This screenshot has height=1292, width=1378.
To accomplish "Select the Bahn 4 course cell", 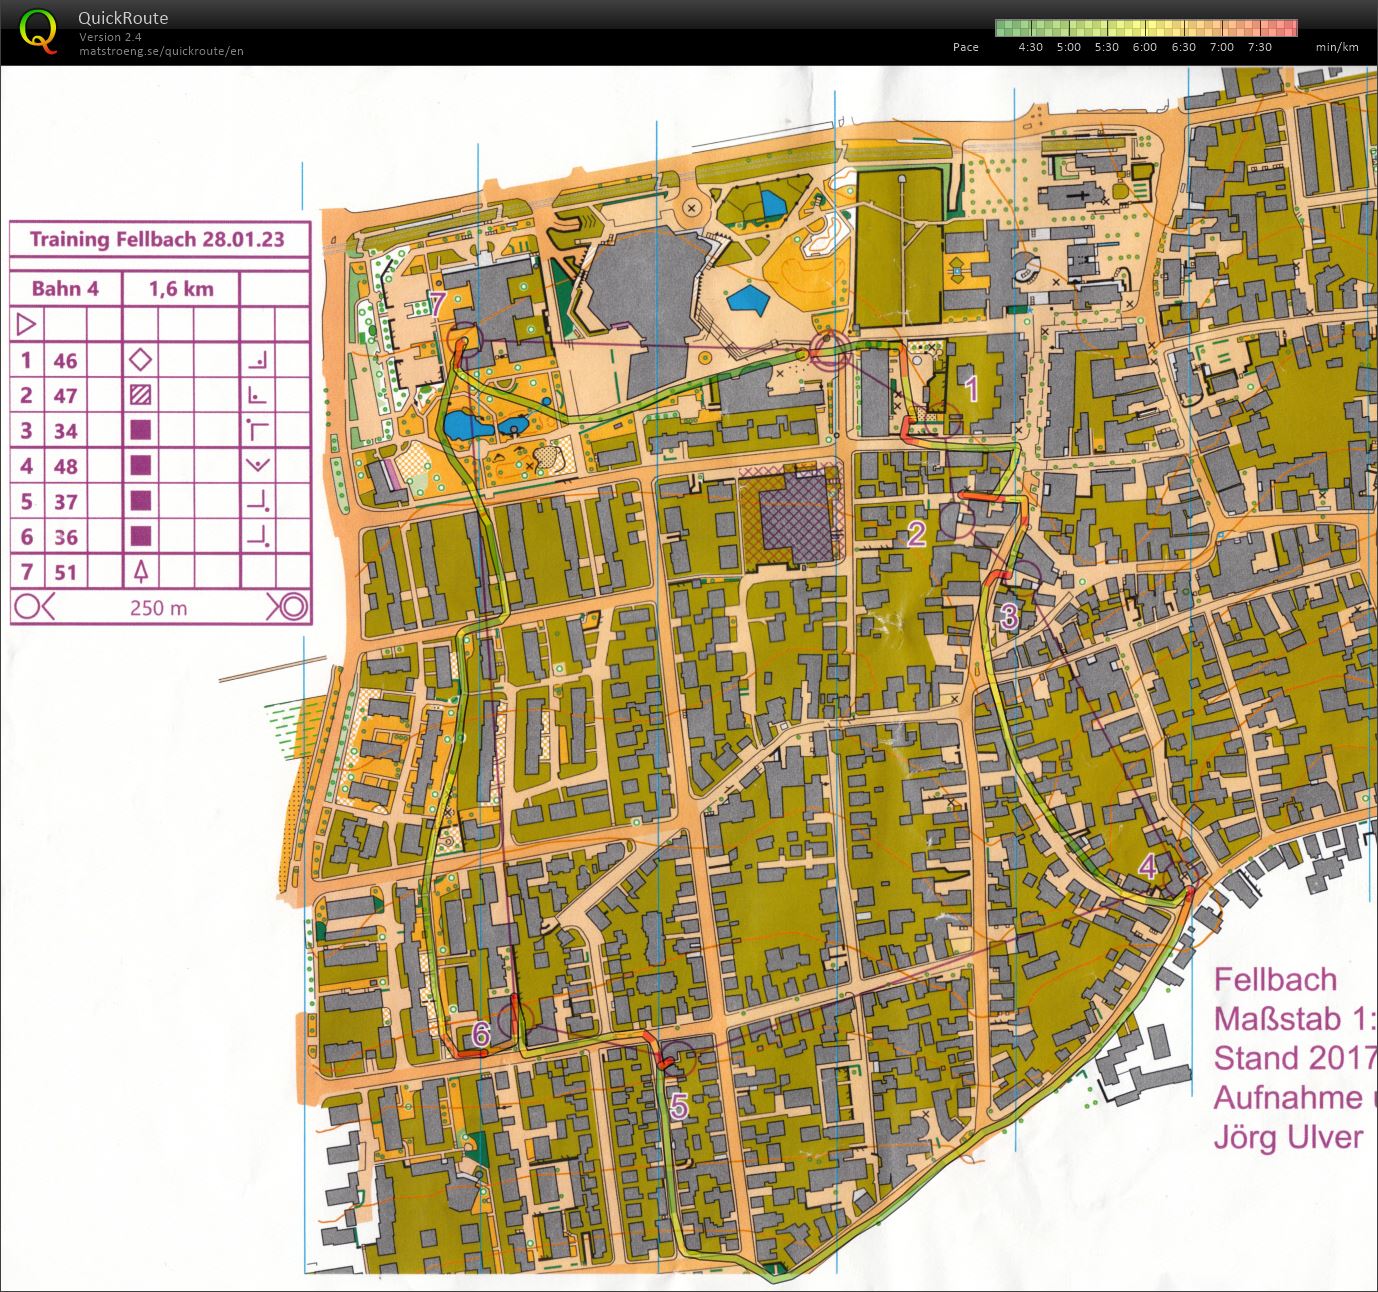I will (x=65, y=289).
